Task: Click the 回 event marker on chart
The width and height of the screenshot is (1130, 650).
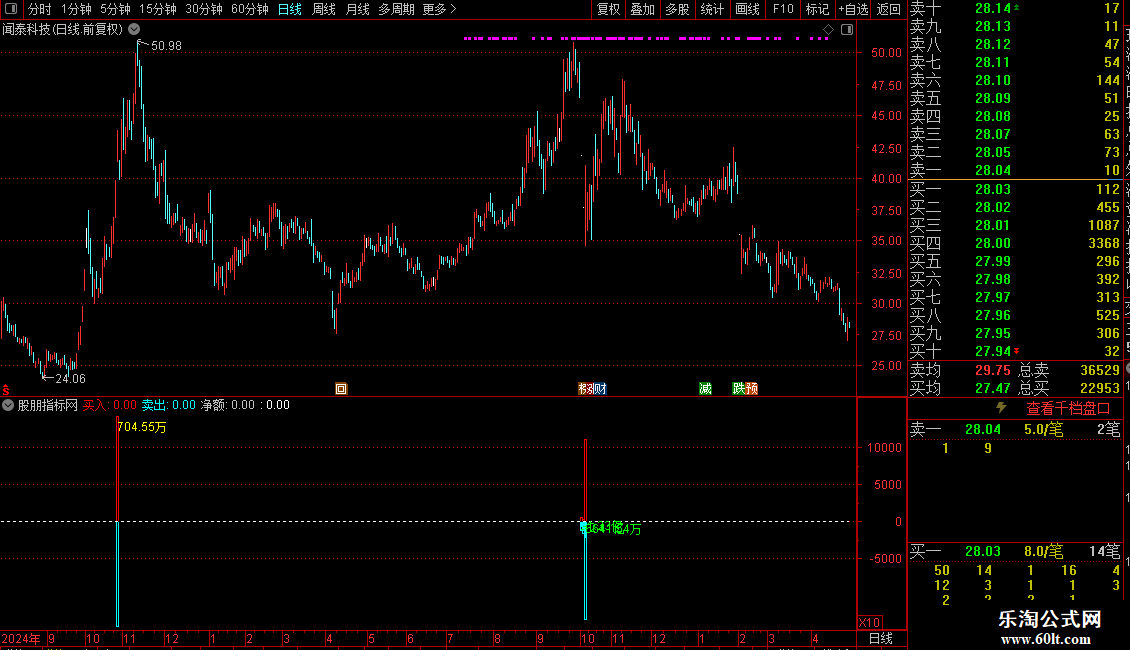Action: tap(341, 389)
